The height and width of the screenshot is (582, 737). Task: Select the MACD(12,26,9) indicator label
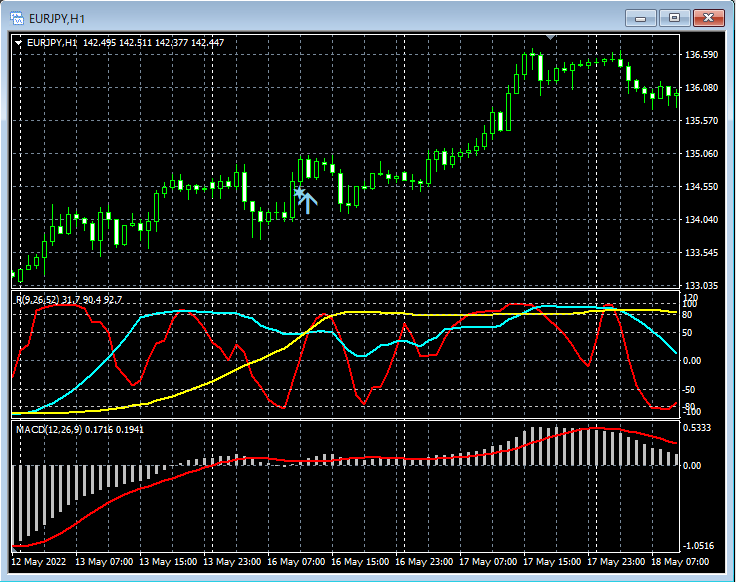pos(80,430)
